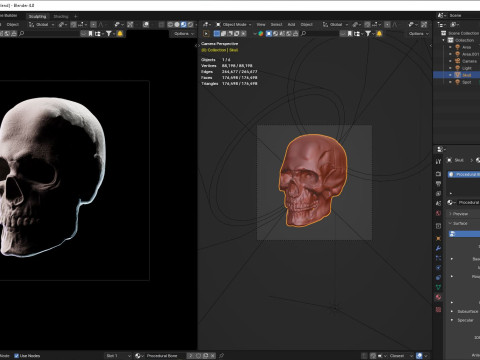Open the Output properties tab
Viewport: 480px width, 360px height.
438,184
